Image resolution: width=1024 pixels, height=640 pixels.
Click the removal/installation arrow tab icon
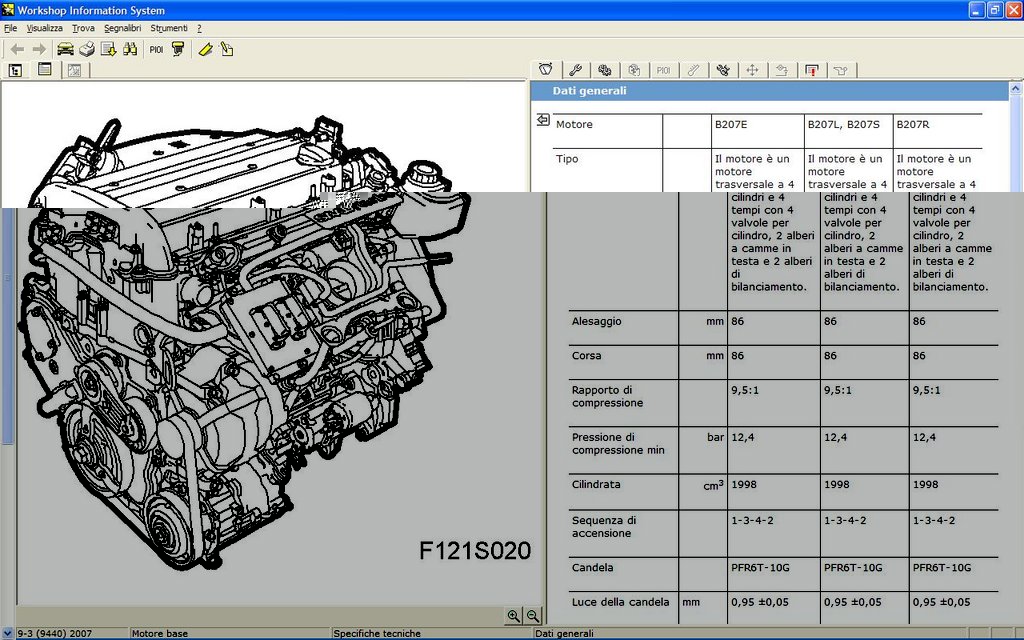(782, 70)
